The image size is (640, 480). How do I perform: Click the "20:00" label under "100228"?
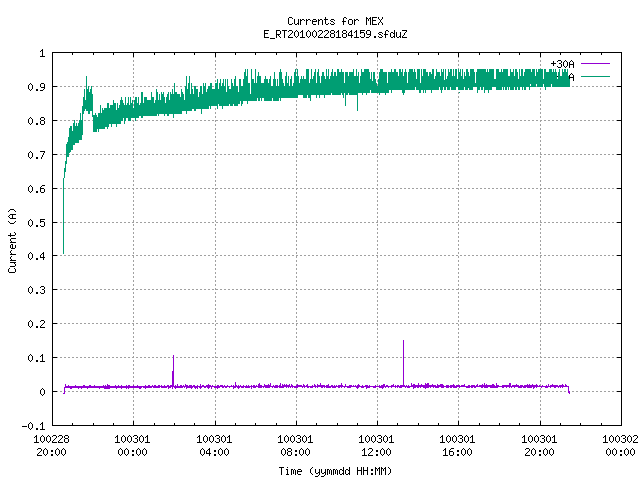pyautogui.click(x=51, y=452)
